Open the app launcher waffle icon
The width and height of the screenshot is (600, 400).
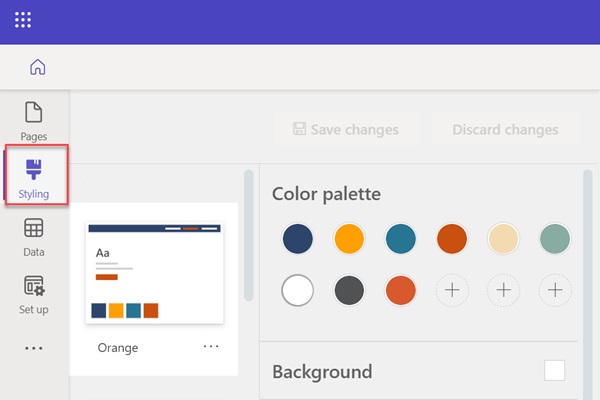coord(23,20)
